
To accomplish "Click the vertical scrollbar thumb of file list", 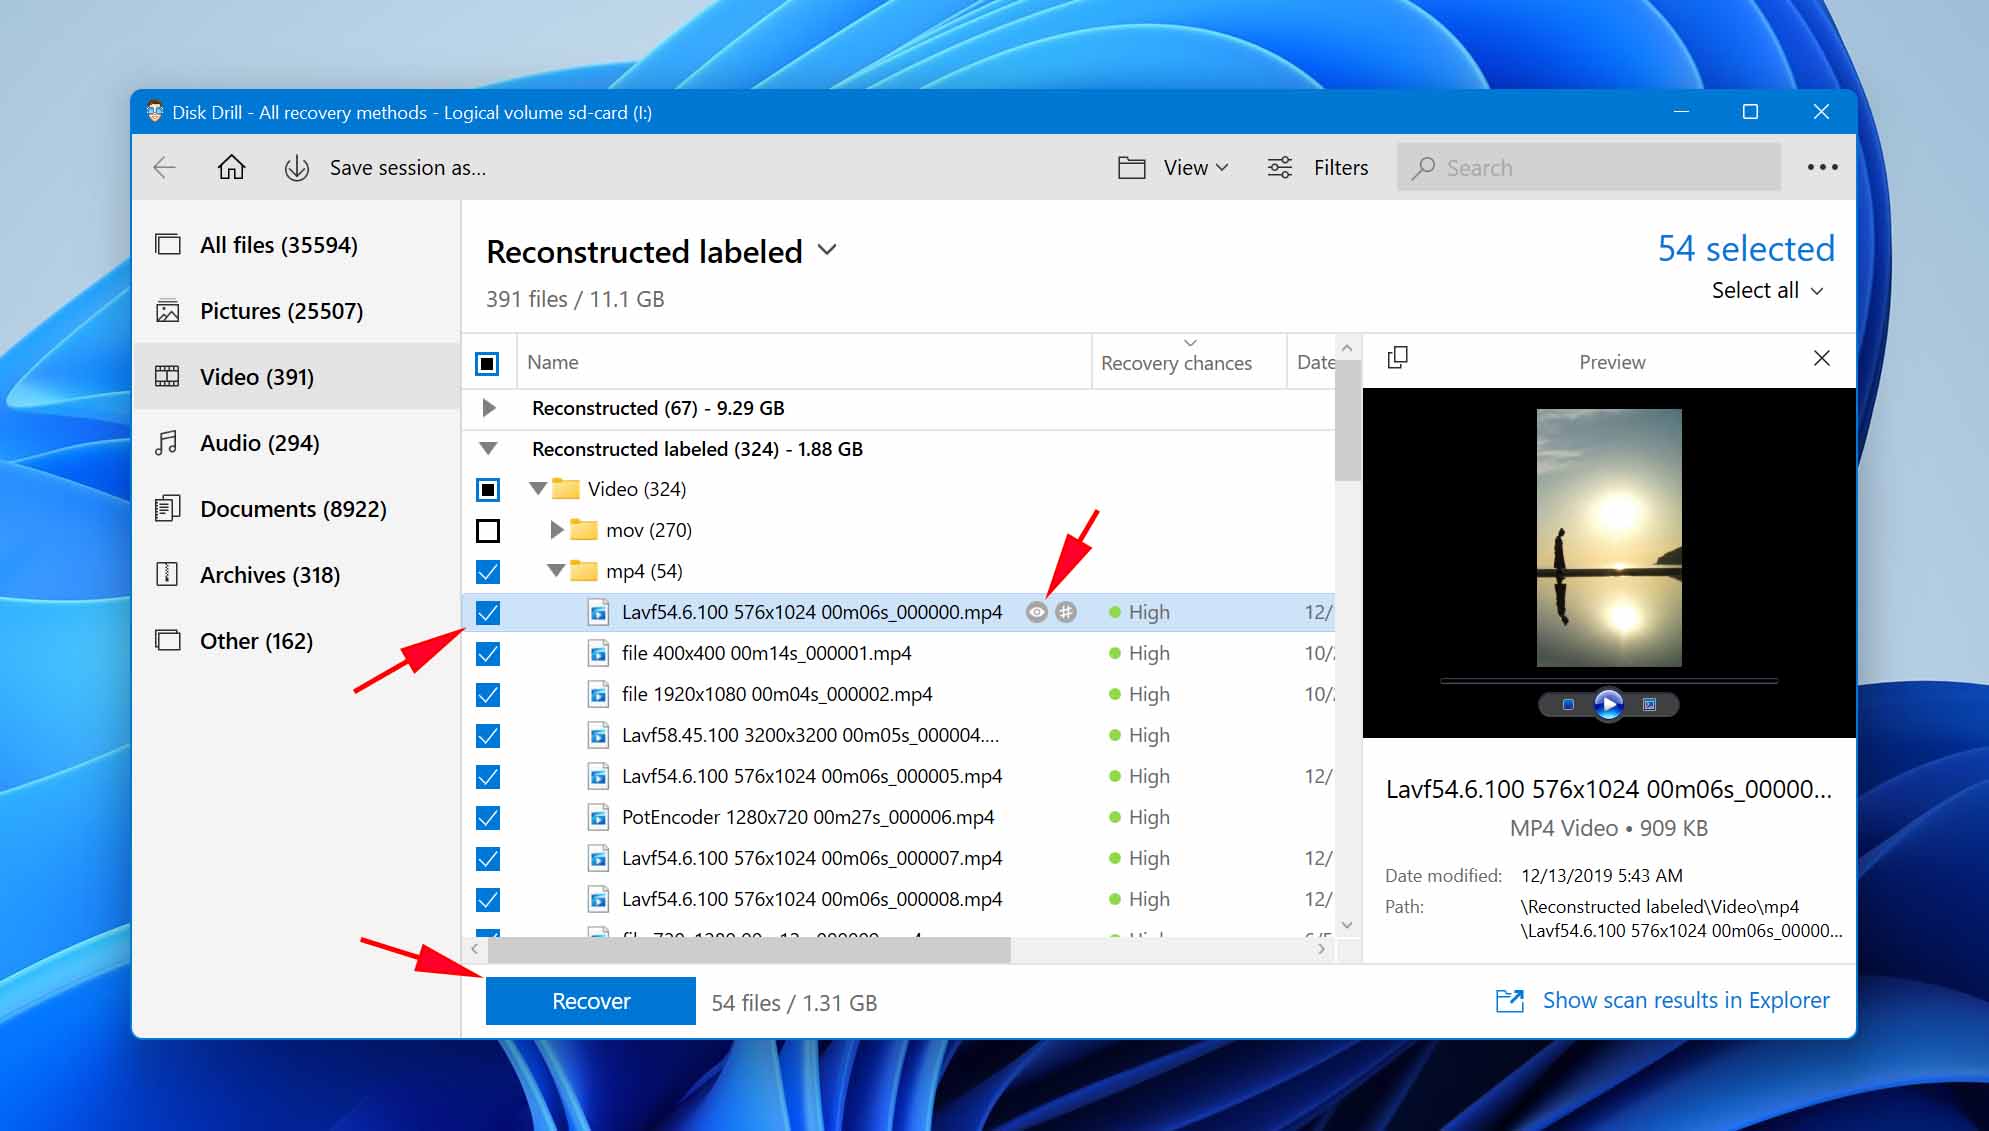I will pyautogui.click(x=1347, y=420).
